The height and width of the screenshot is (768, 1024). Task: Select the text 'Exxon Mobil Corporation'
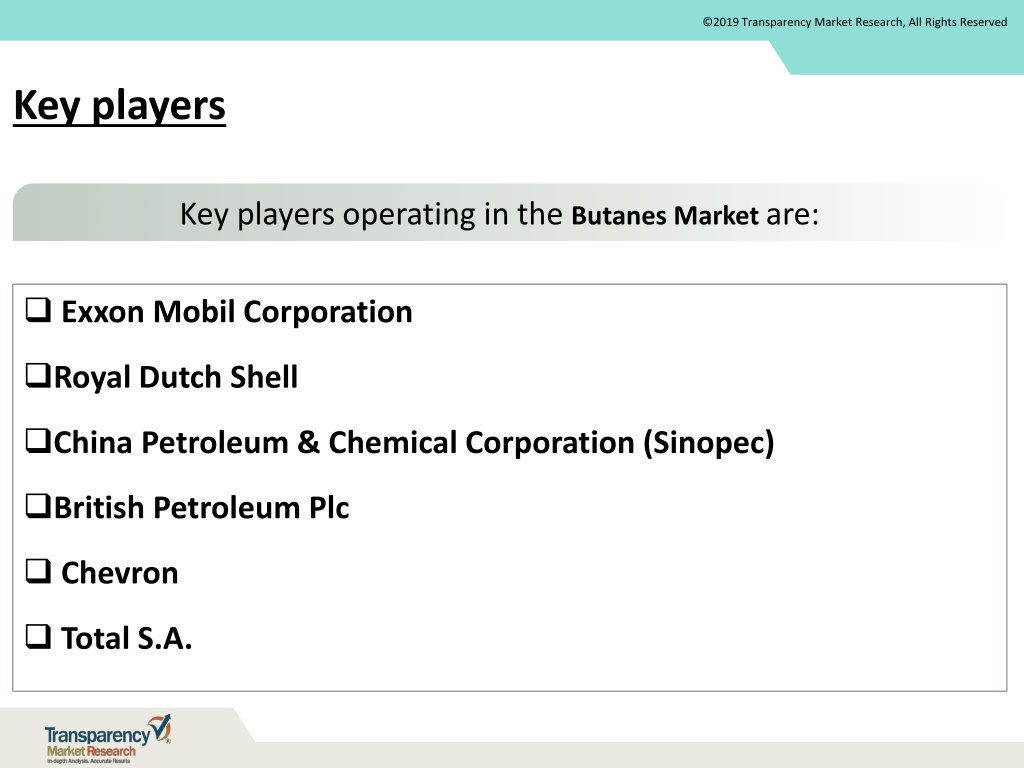236,312
